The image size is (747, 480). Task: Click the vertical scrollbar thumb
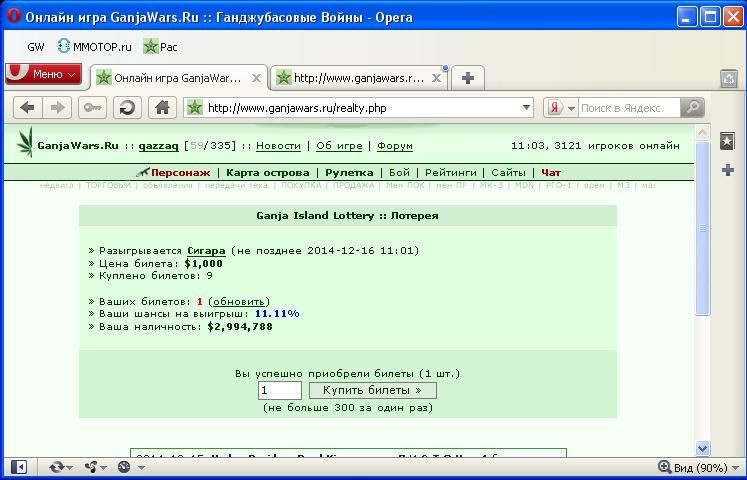[702, 228]
